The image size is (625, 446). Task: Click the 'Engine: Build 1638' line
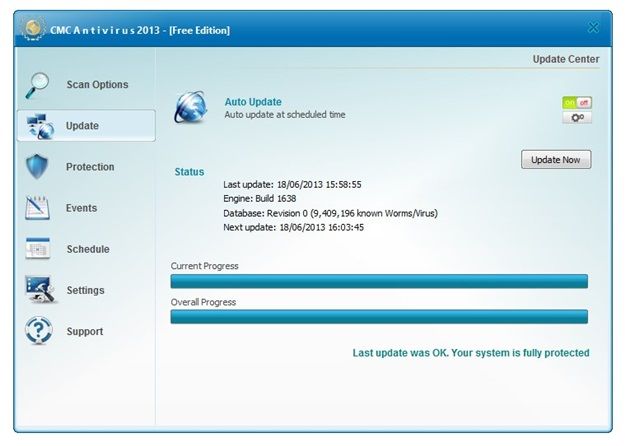(x=259, y=198)
